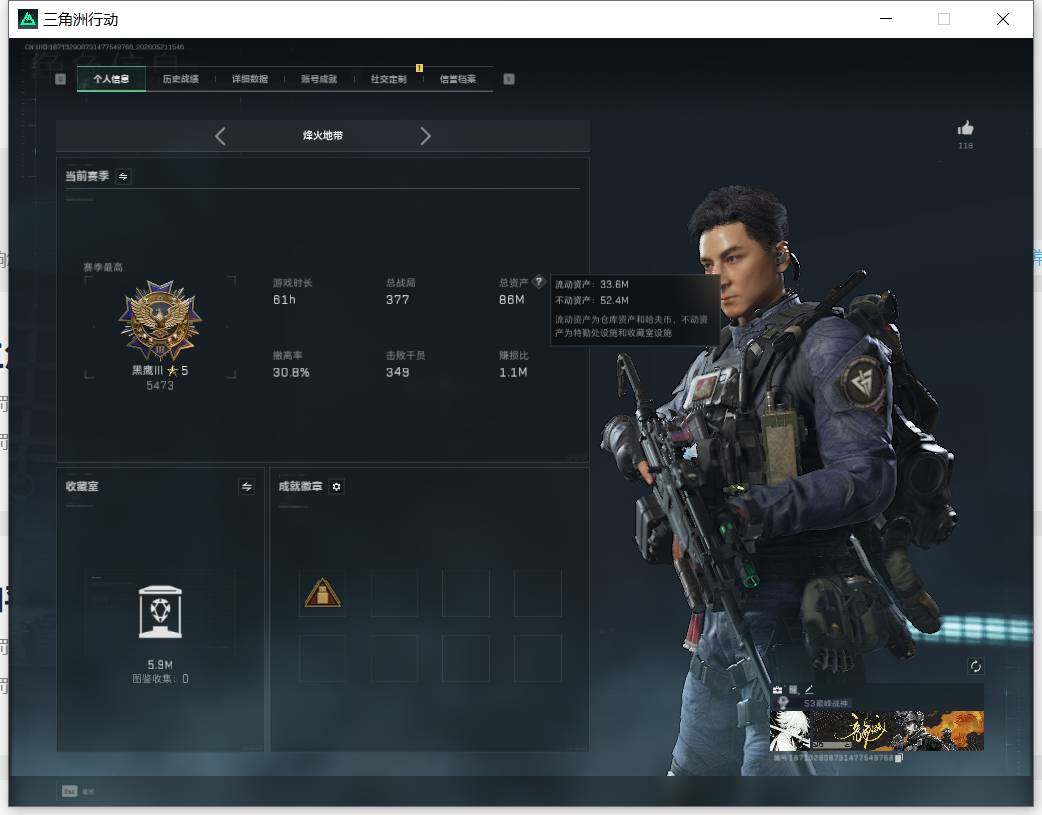Click the 三角洲行动 app logo in title bar

[x=28, y=19]
